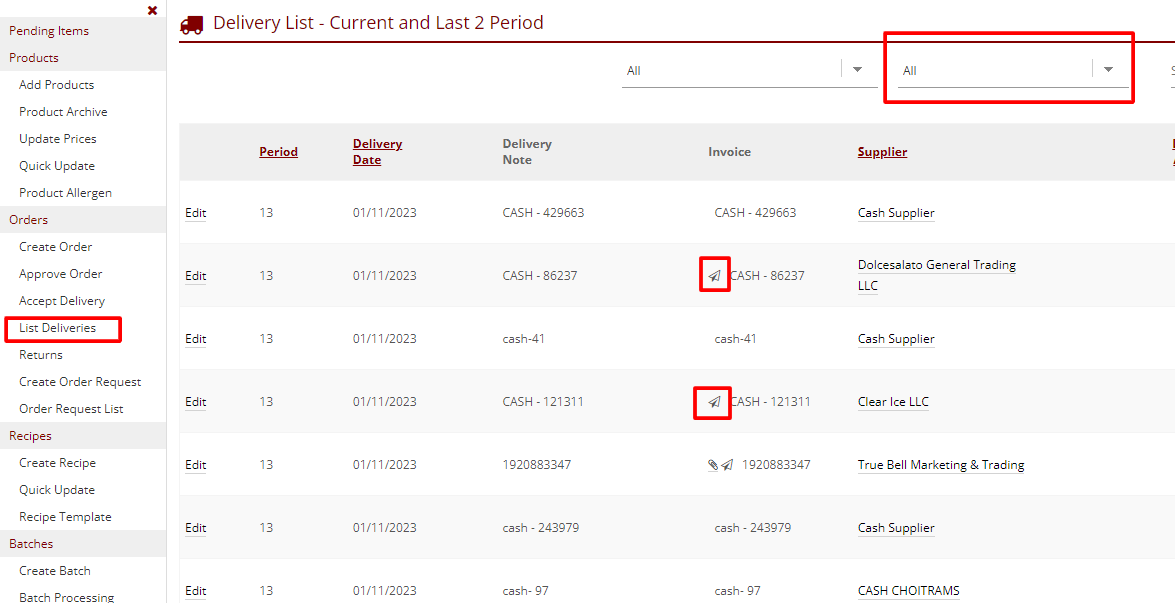1175x603 pixels.
Task: Click the delivery truck icon in the header
Action: 192,24
